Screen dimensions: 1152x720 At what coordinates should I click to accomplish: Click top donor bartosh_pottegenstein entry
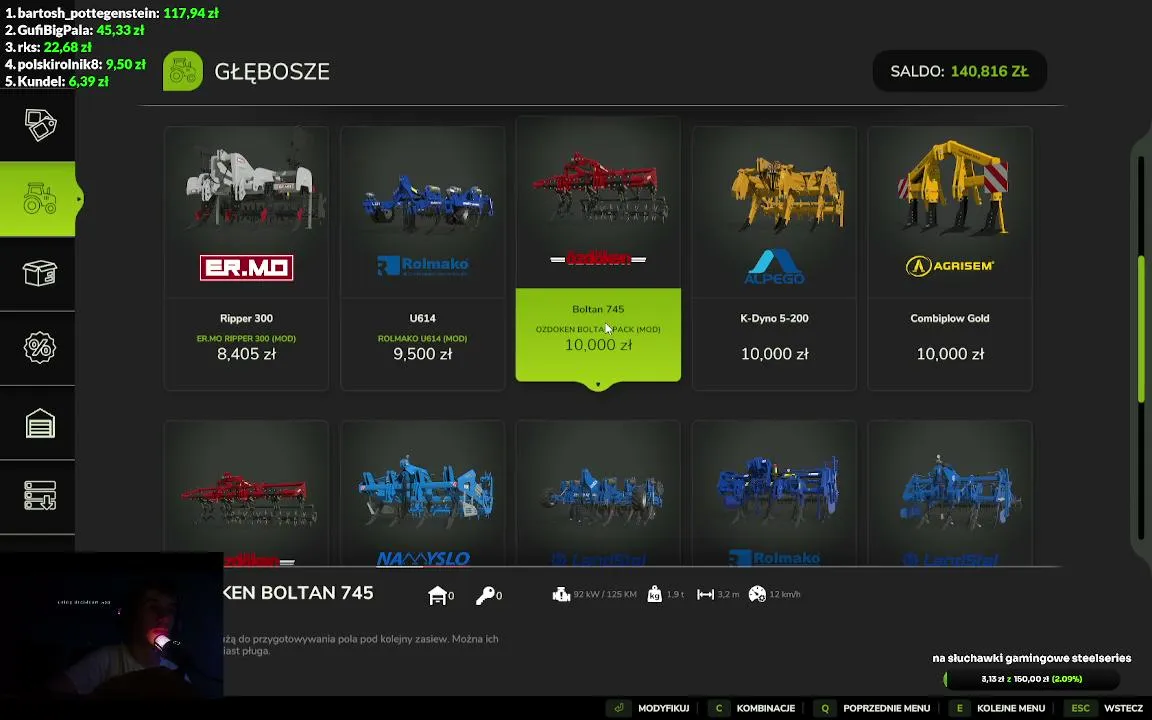pos(112,12)
